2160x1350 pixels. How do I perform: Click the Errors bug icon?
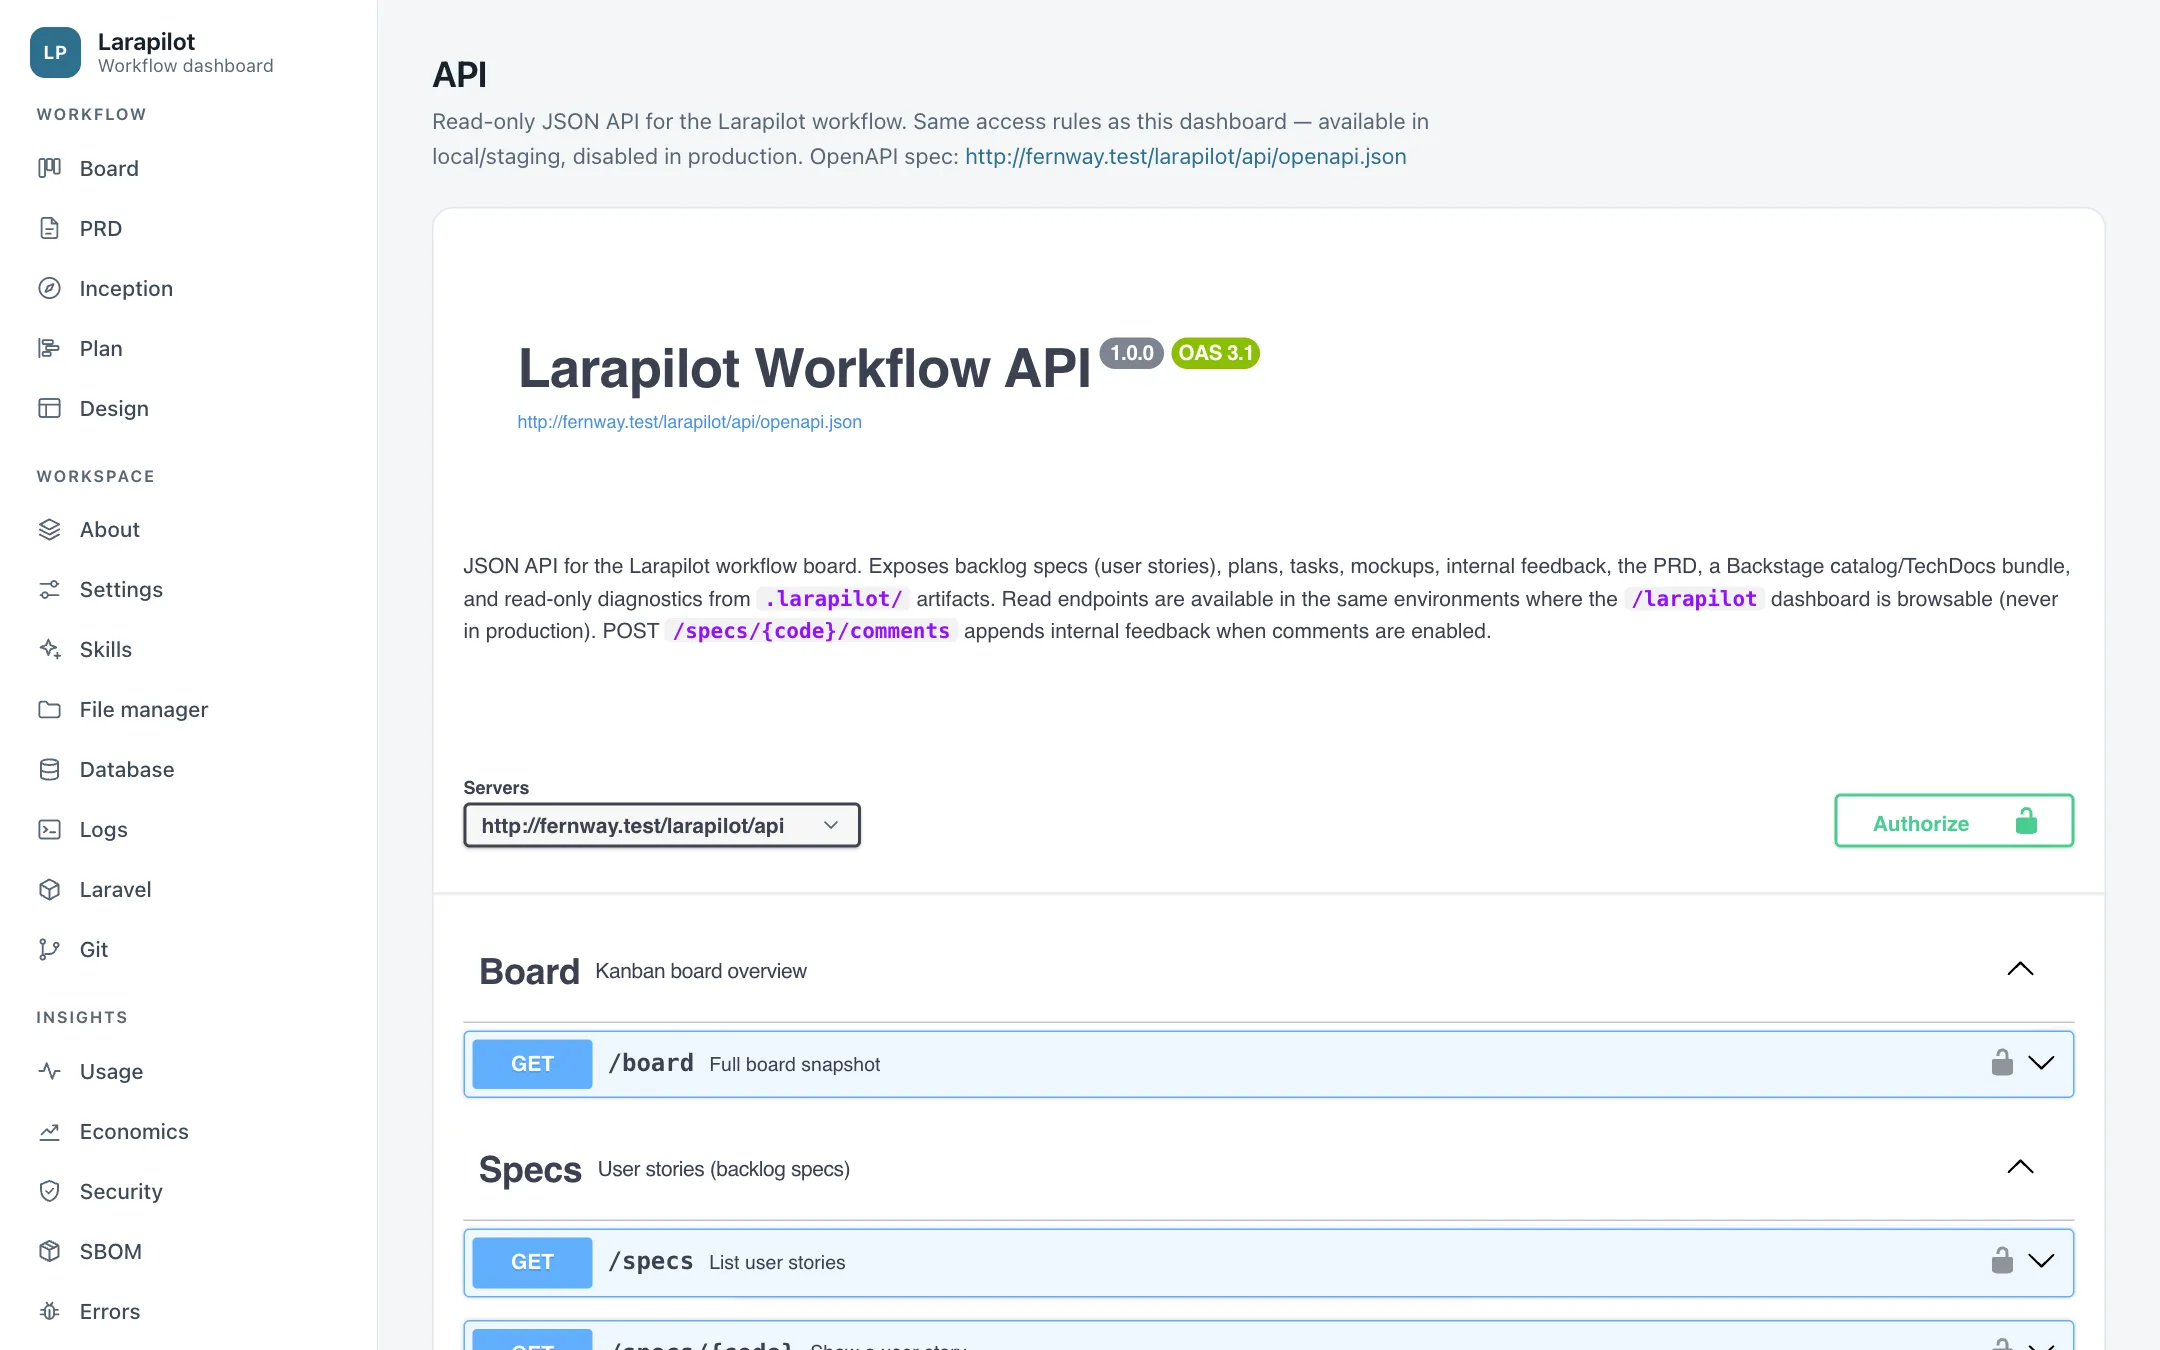(49, 1311)
